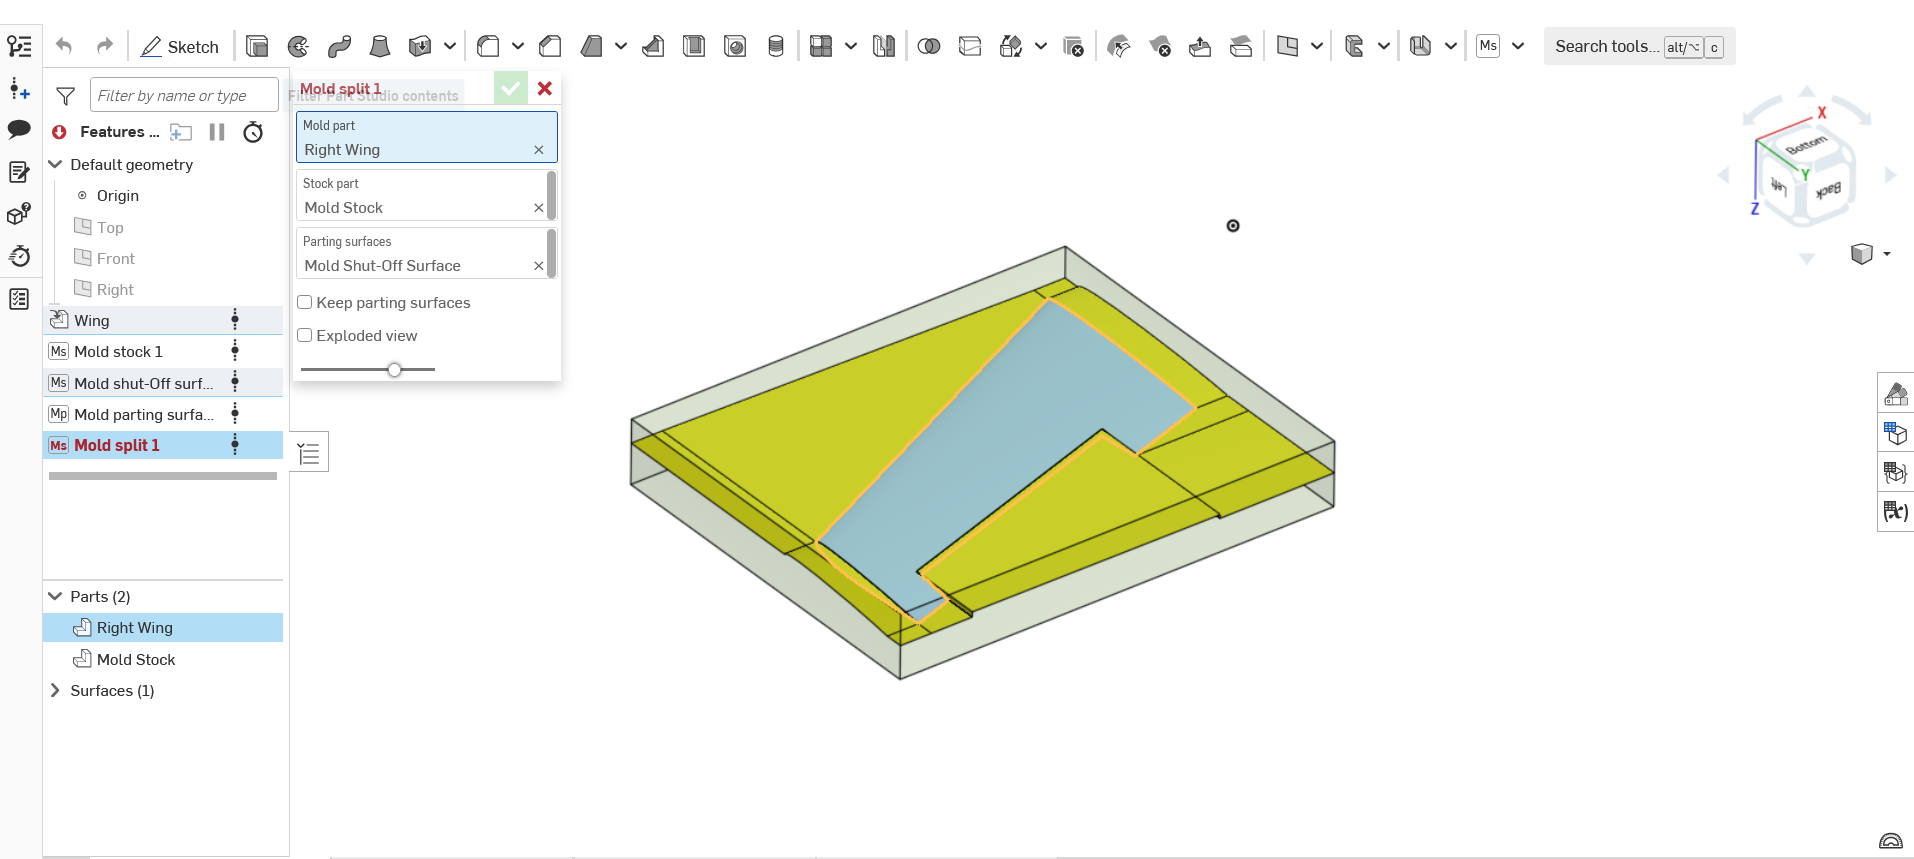
Task: Select the Sweep tool
Action: coord(339,46)
